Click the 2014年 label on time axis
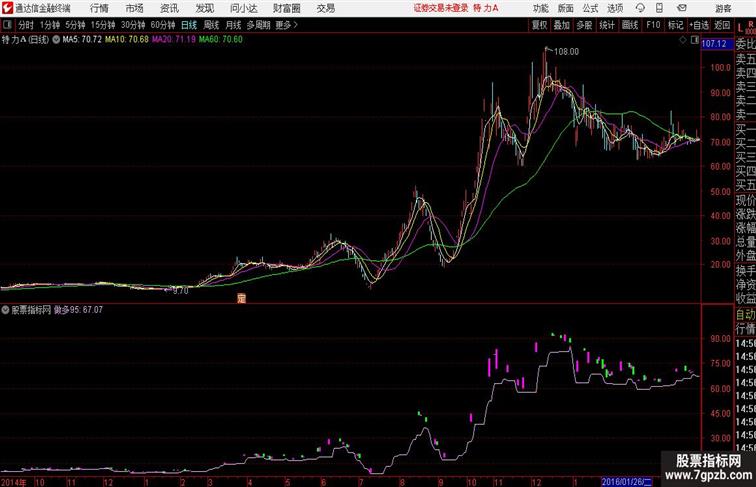This screenshot has width=756, height=487. tap(14, 482)
